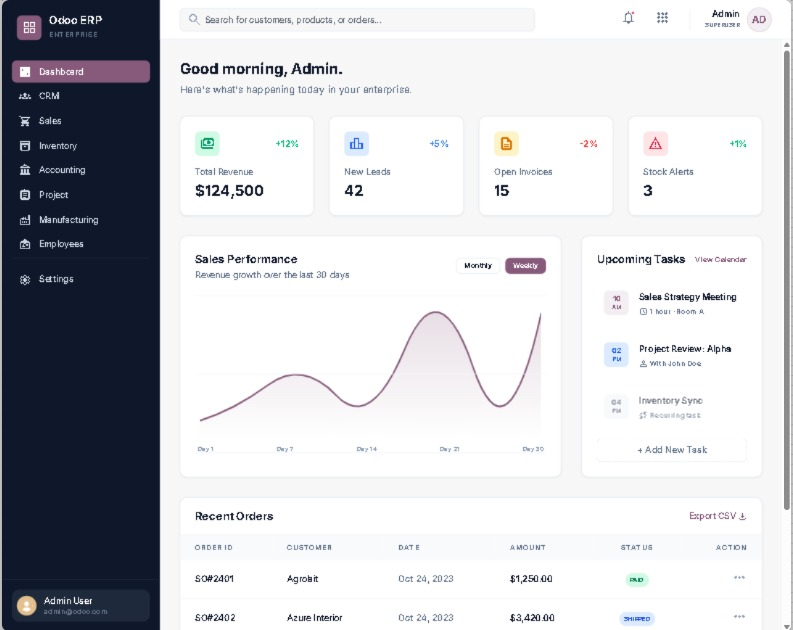Viewport: 793px width, 630px height.
Task: Click the STATUS column header
Action: click(636, 547)
